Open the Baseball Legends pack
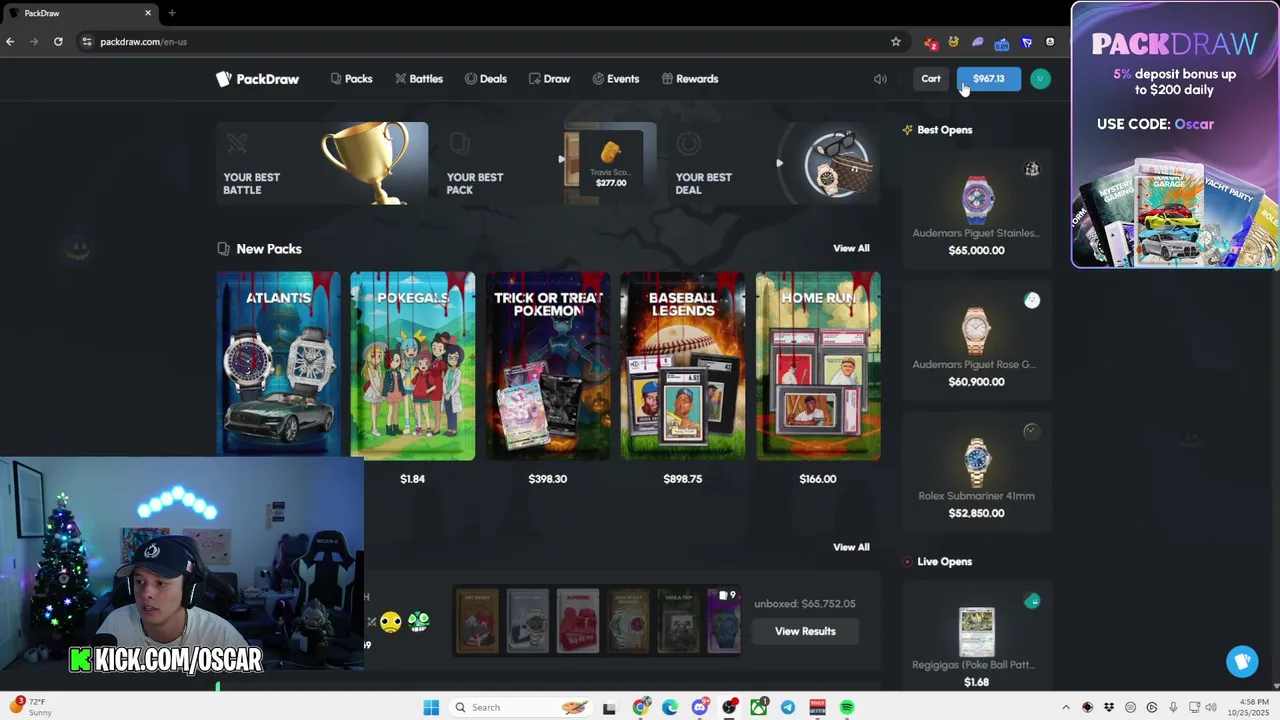 click(x=683, y=365)
